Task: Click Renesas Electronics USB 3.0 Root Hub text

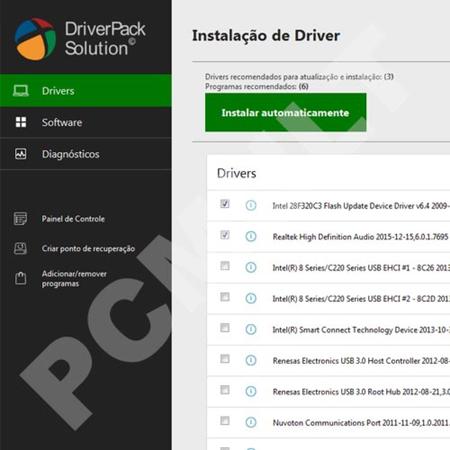Action: (x=361, y=392)
